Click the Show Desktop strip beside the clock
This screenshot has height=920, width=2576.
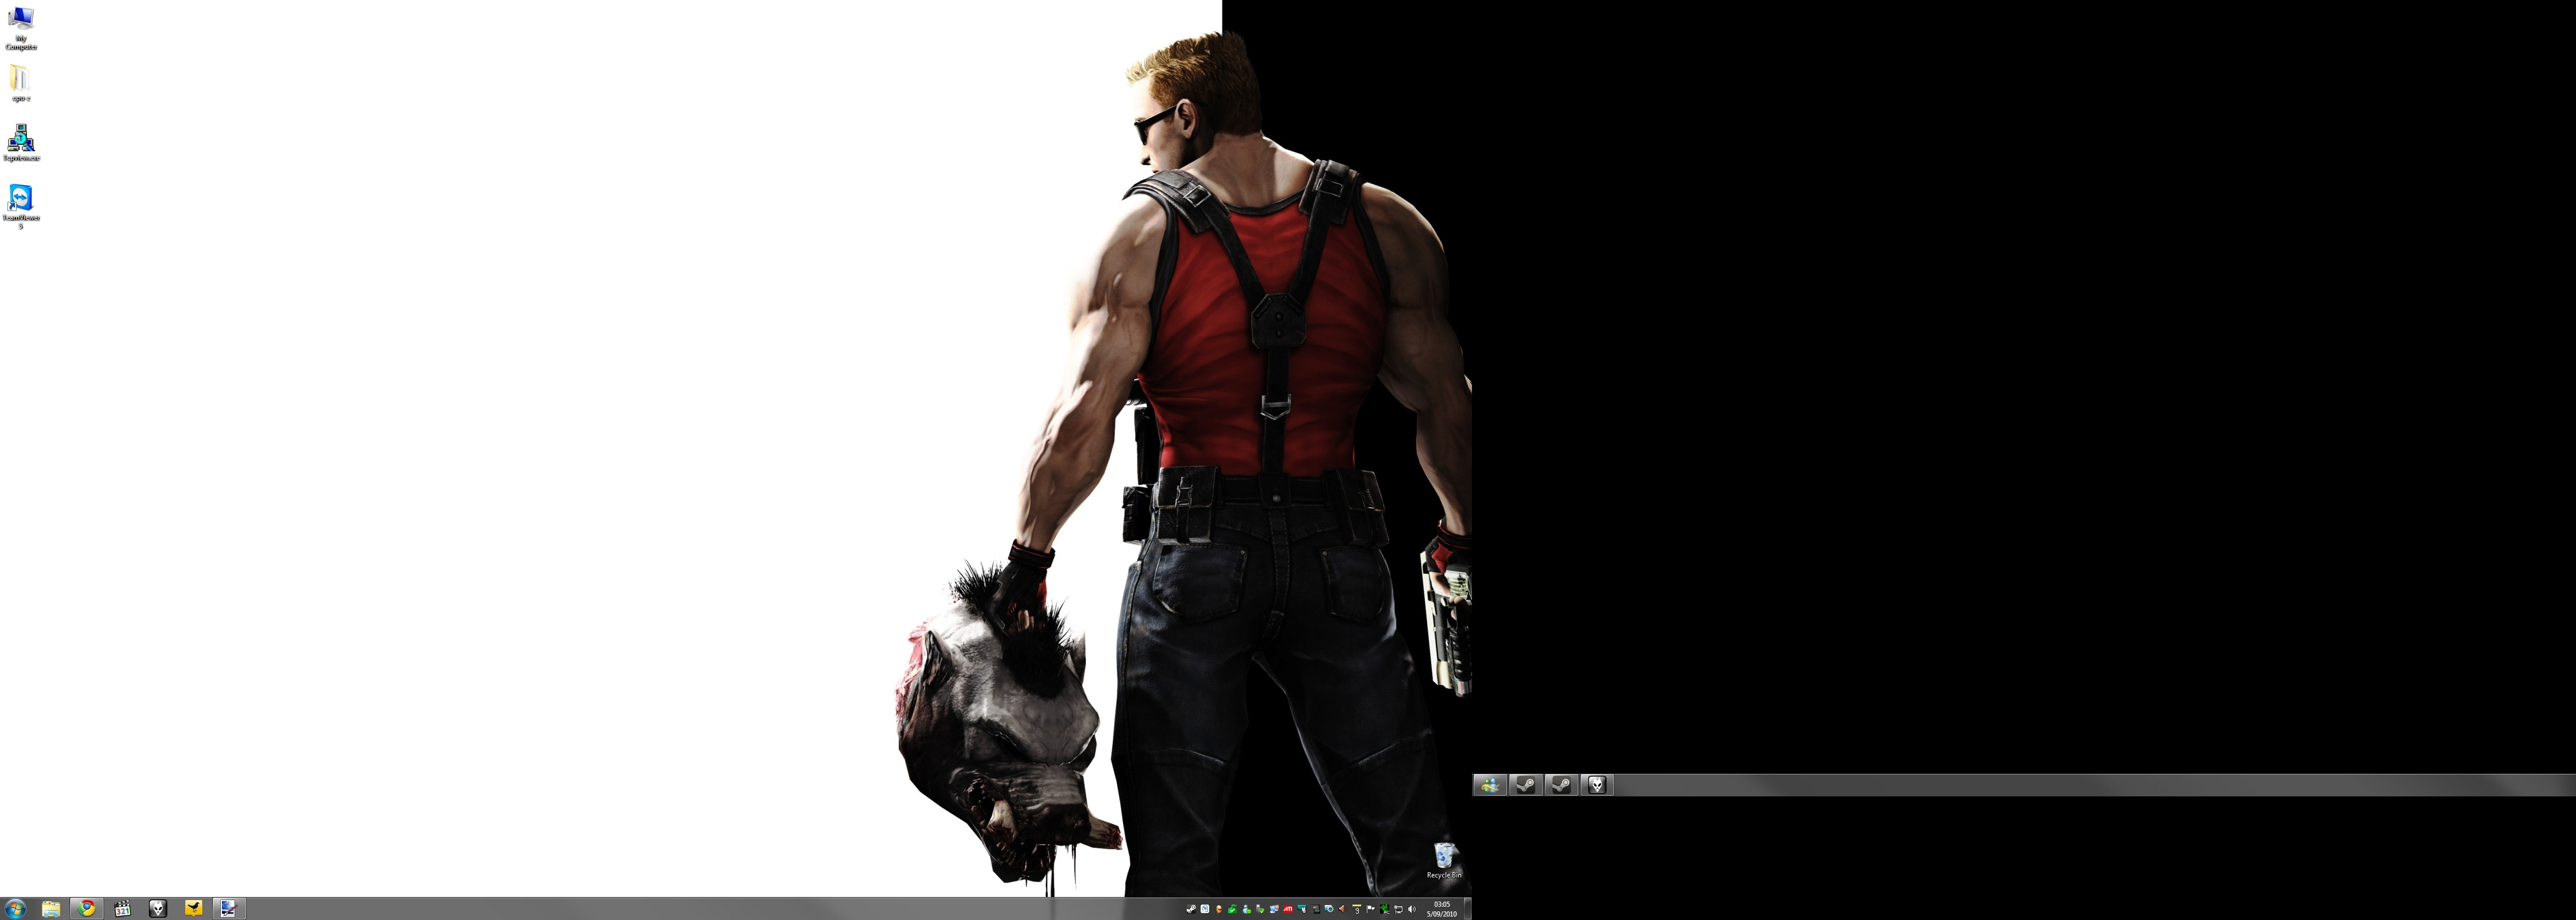[1468, 909]
